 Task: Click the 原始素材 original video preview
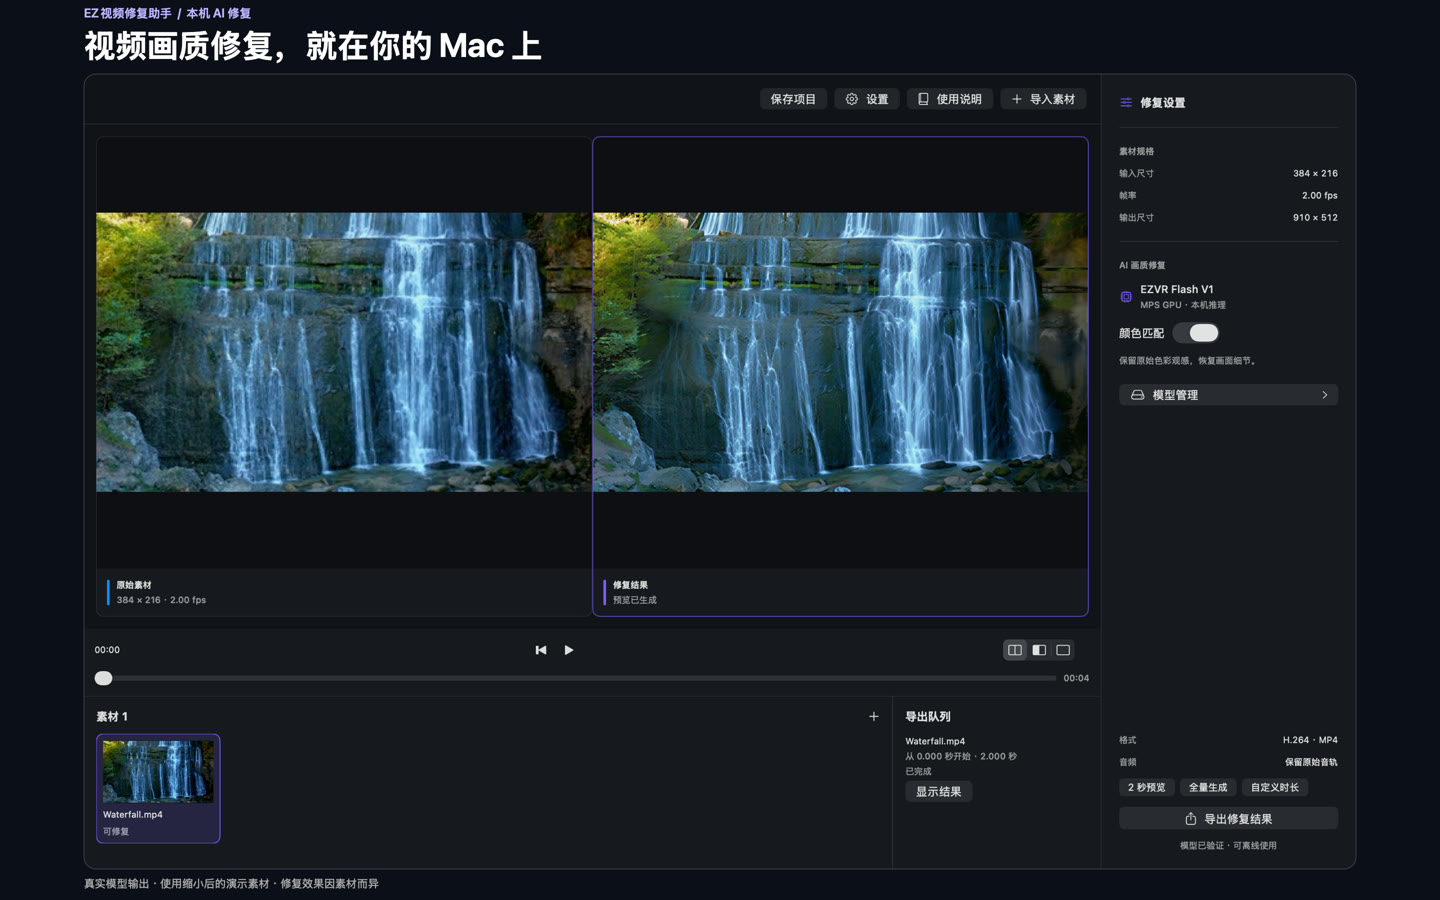point(343,352)
